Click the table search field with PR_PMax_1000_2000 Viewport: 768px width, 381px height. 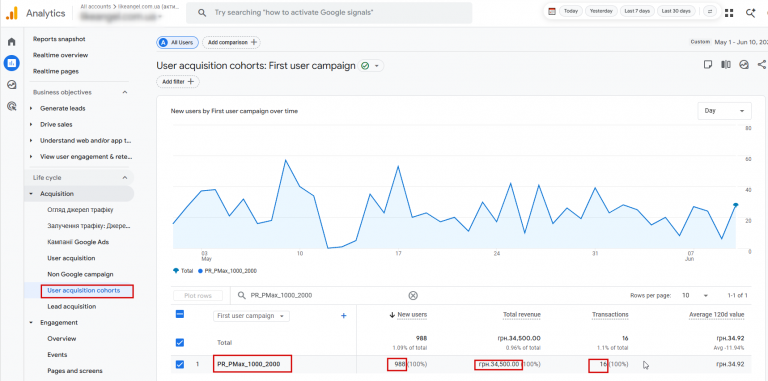tap(323, 295)
